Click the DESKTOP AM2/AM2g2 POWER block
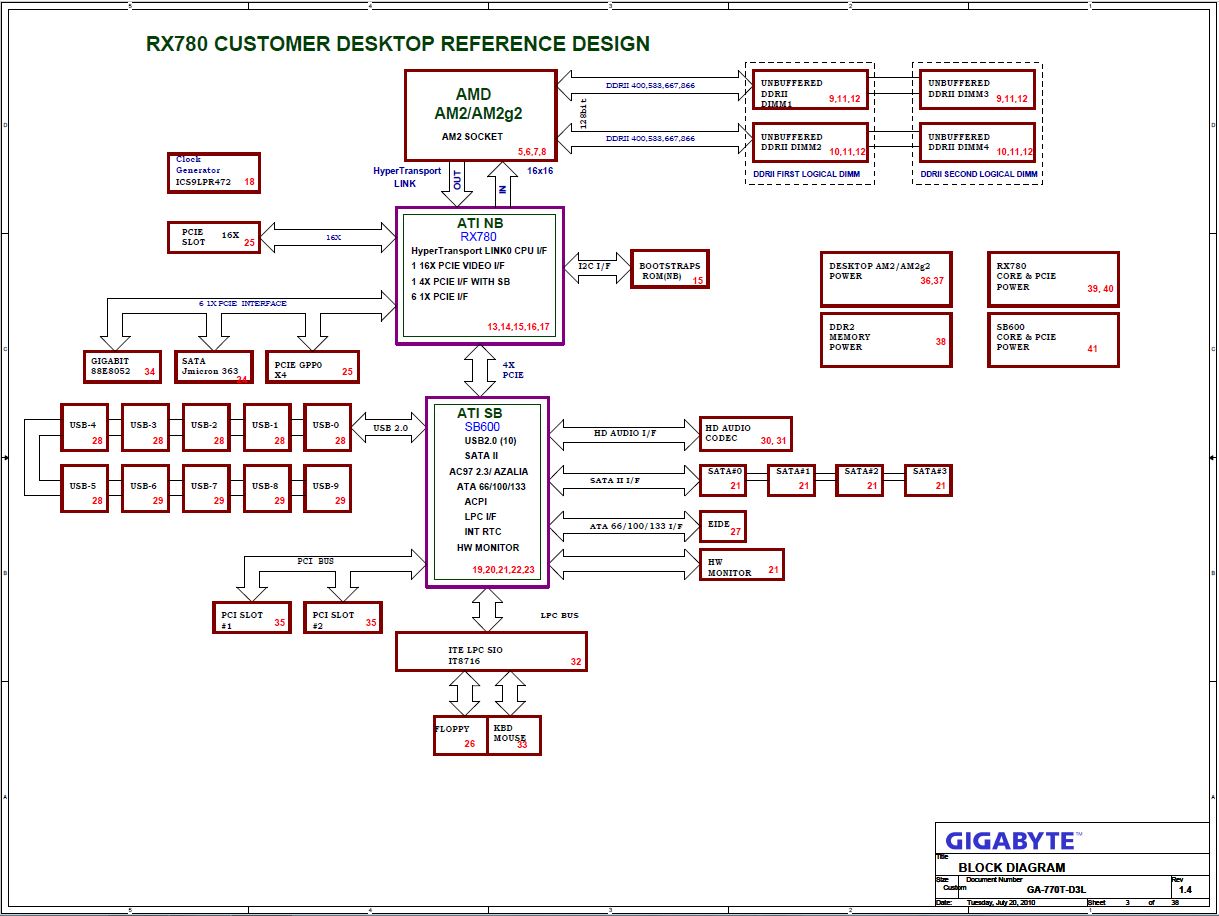1219x916 pixels. click(x=886, y=279)
